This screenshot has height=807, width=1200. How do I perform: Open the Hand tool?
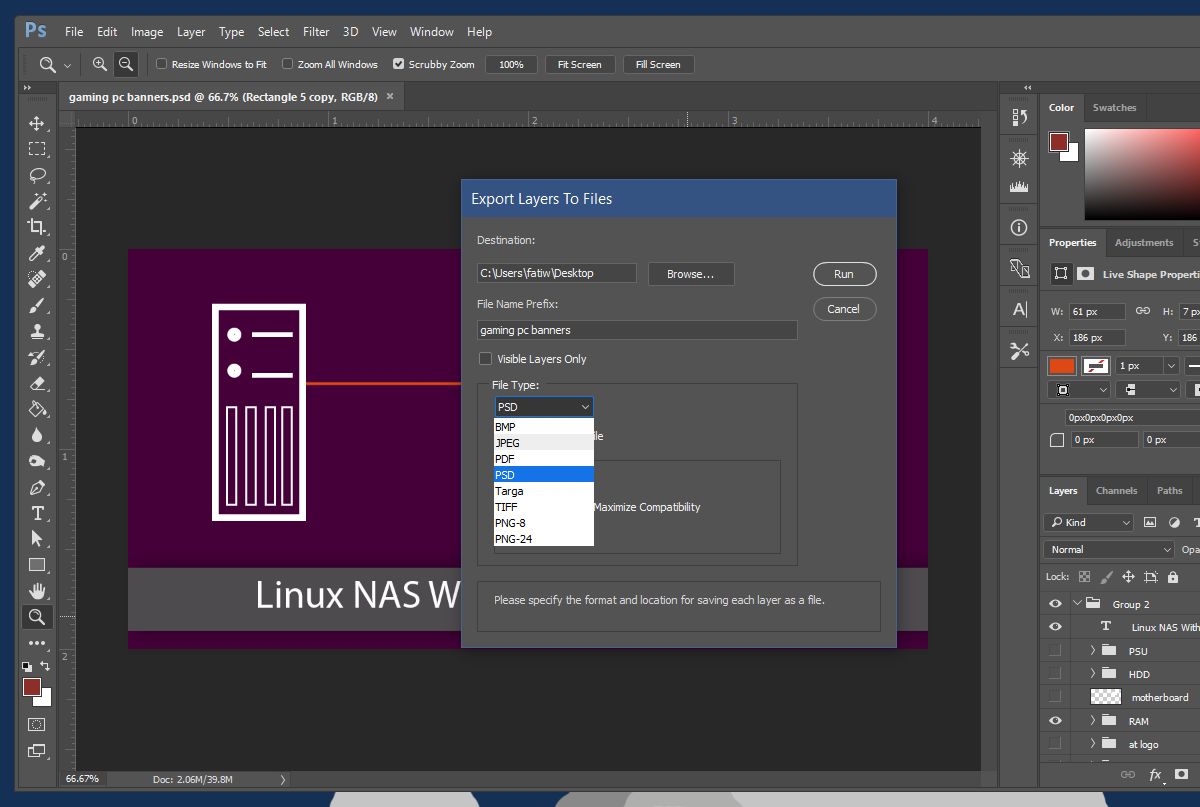coord(37,591)
